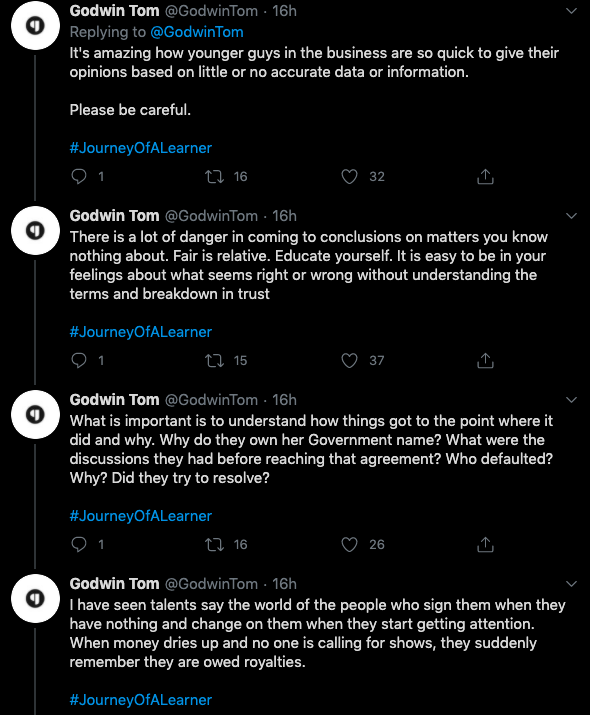Viewport: 590px width, 715px height.
Task: Open the @GodwinTom link after 'Replying to'
Action: (x=197, y=32)
